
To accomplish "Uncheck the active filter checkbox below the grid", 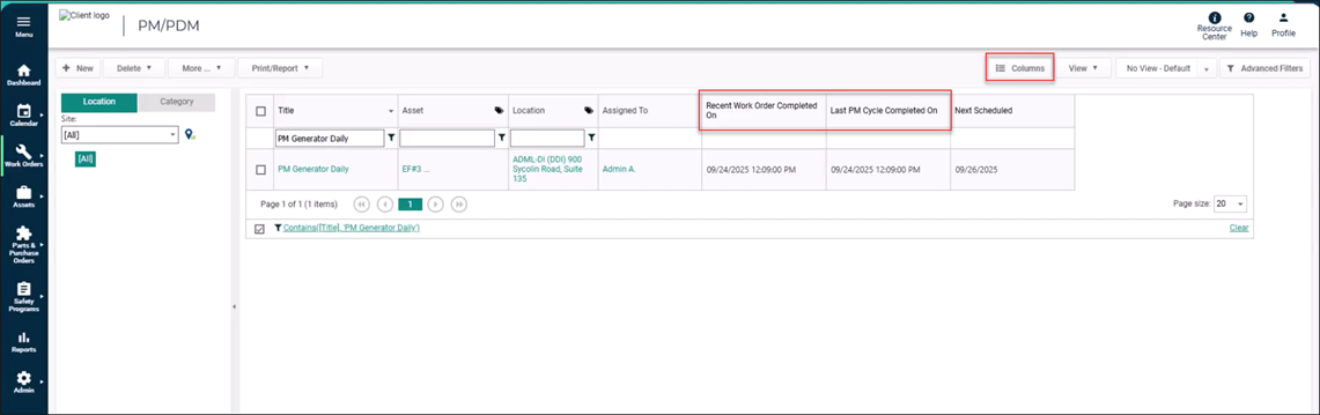I will [260, 229].
